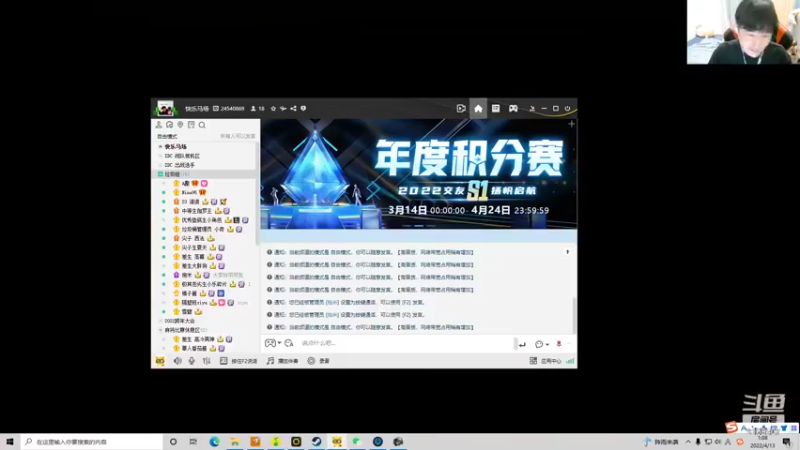Image resolution: width=800 pixels, height=450 pixels.
Task: Click the chat log vertical scrollbar
Action: [574, 314]
